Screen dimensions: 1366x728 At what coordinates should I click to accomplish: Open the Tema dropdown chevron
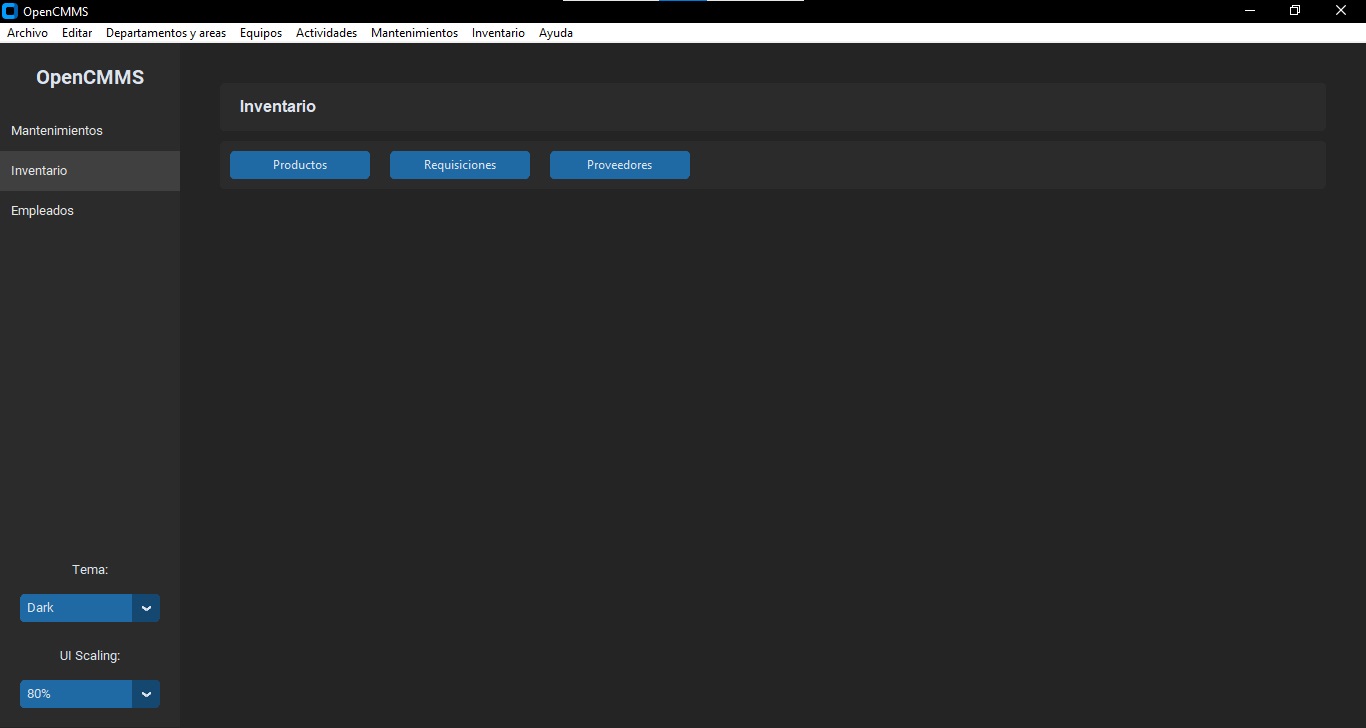pyautogui.click(x=146, y=607)
